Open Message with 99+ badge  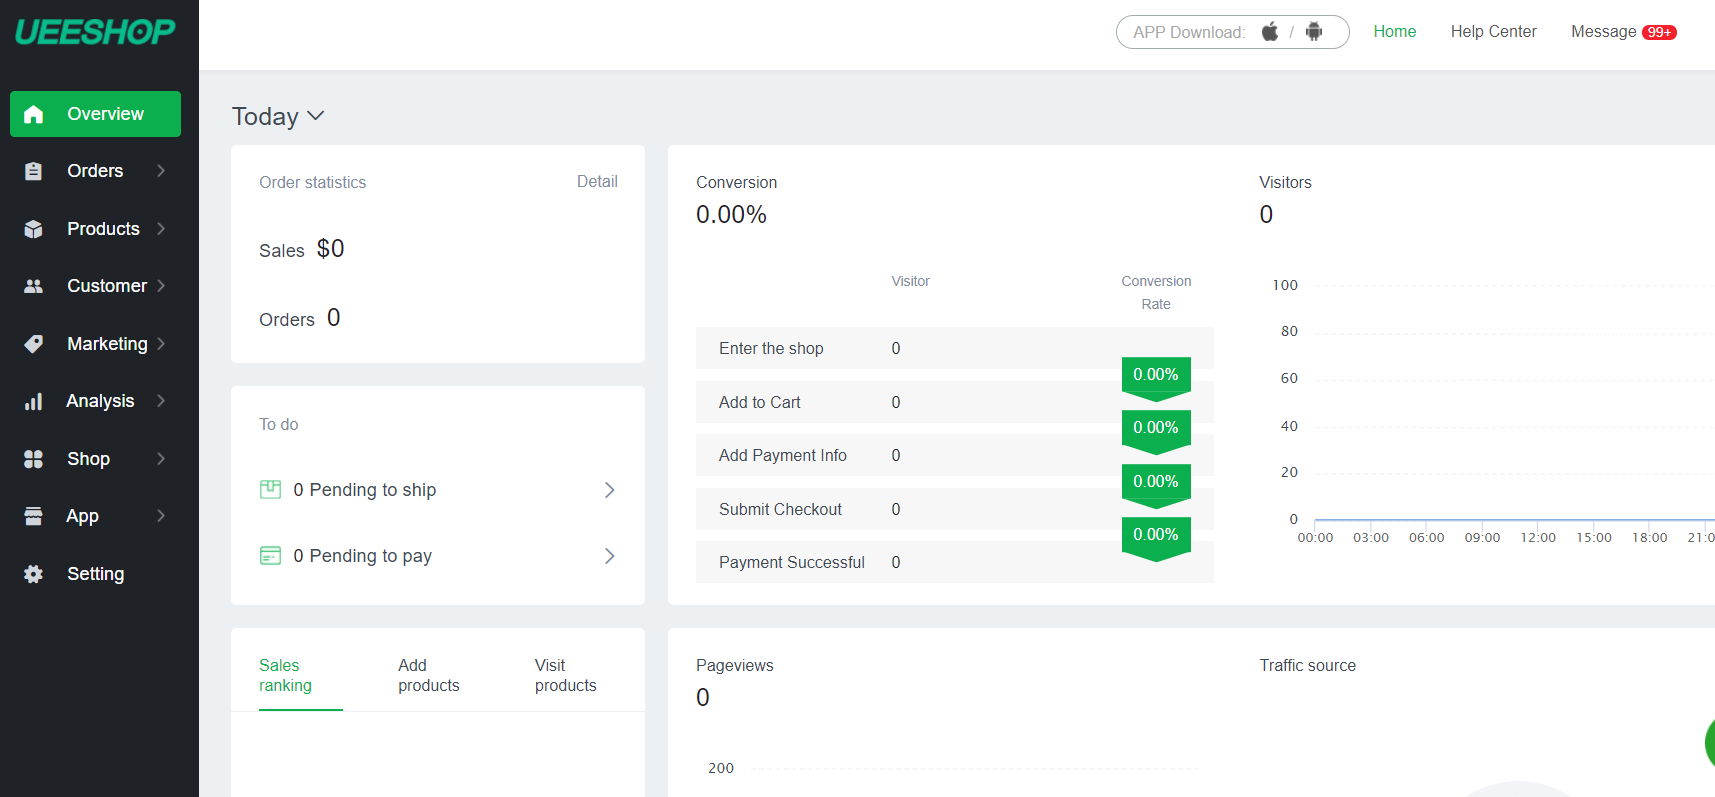point(1622,32)
